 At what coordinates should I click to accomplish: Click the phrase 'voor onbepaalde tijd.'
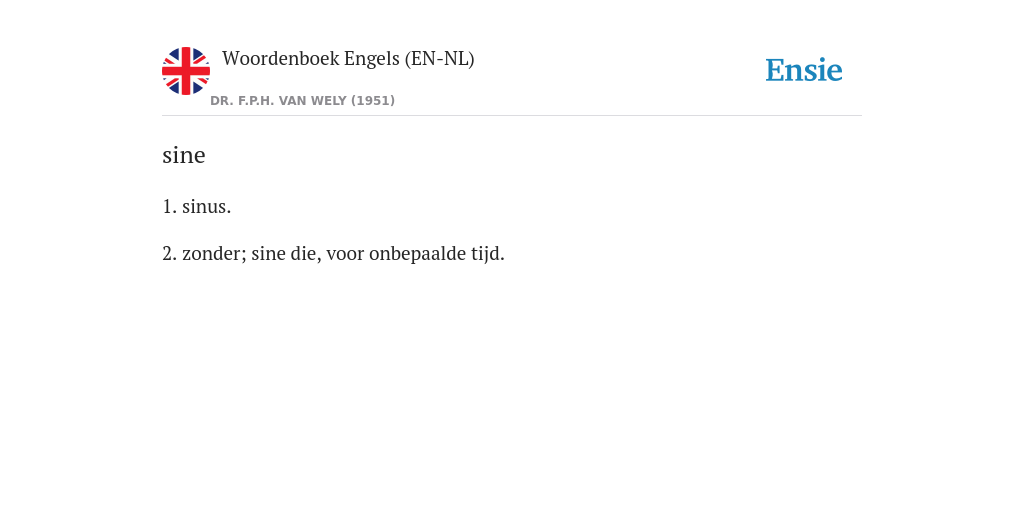(x=415, y=253)
